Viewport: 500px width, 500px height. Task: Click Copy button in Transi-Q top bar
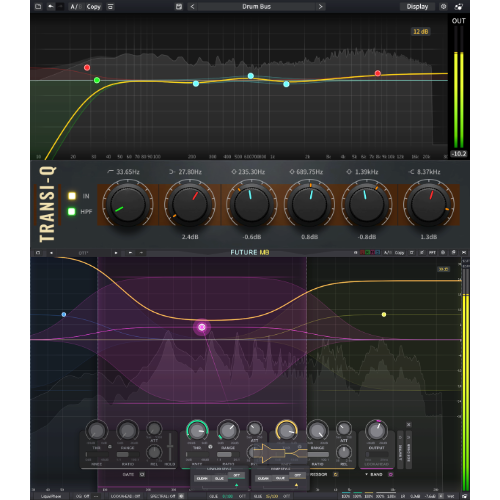(x=94, y=7)
